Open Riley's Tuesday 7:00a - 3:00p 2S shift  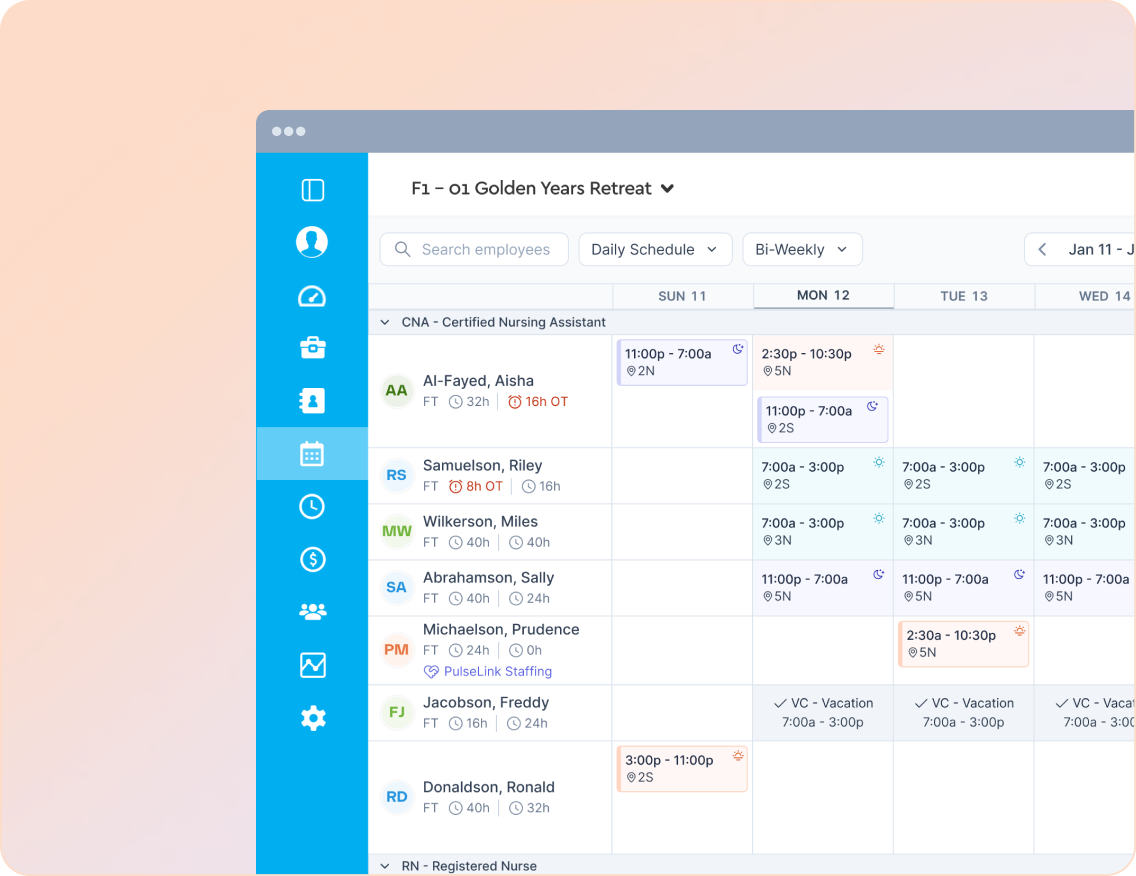[964, 475]
